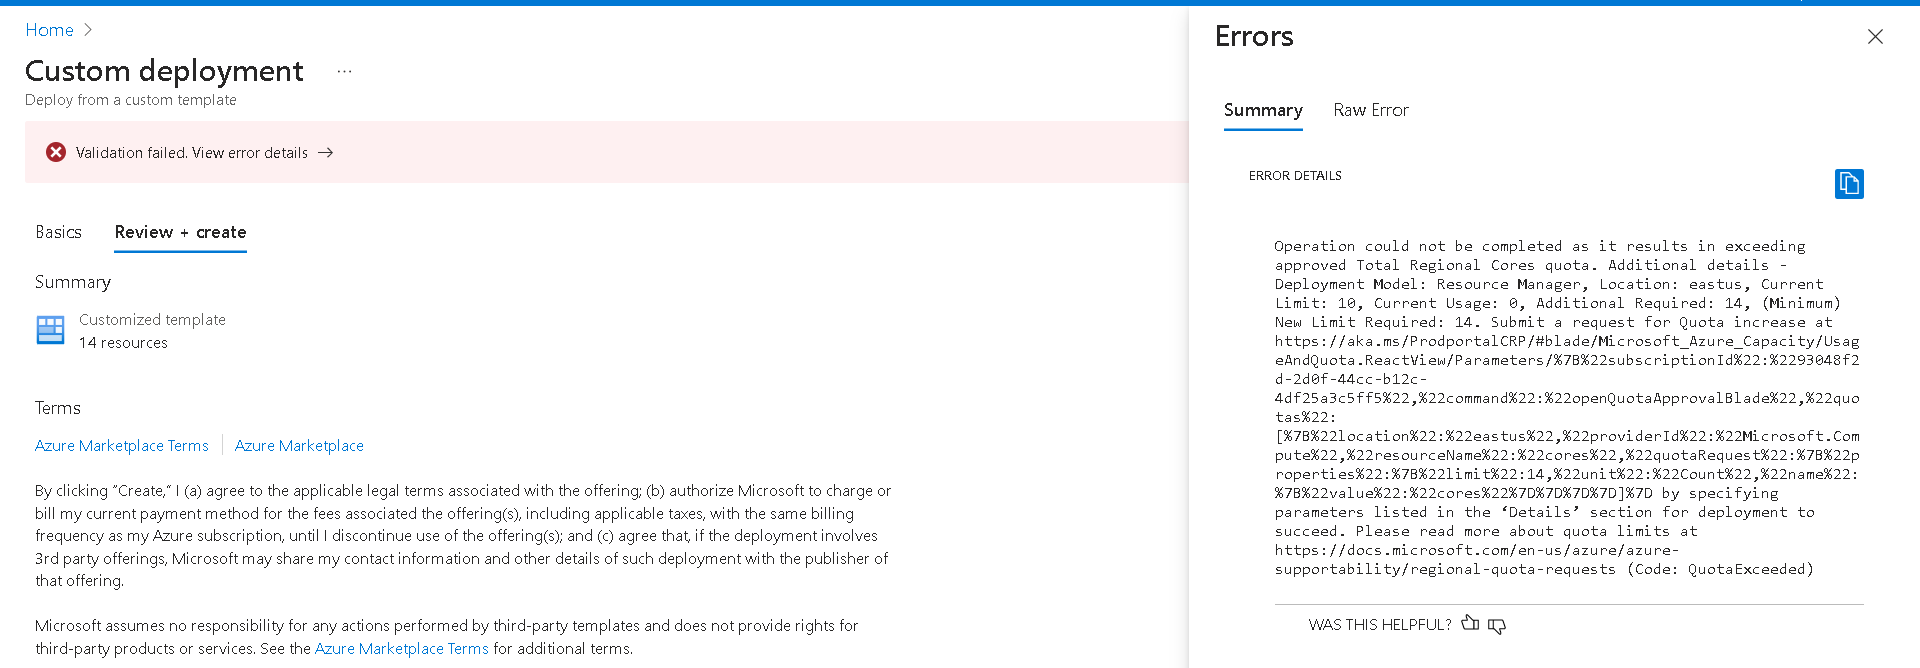Image resolution: width=1920 pixels, height=668 pixels.
Task: Click the red validation failed error icon
Action: pyautogui.click(x=56, y=152)
